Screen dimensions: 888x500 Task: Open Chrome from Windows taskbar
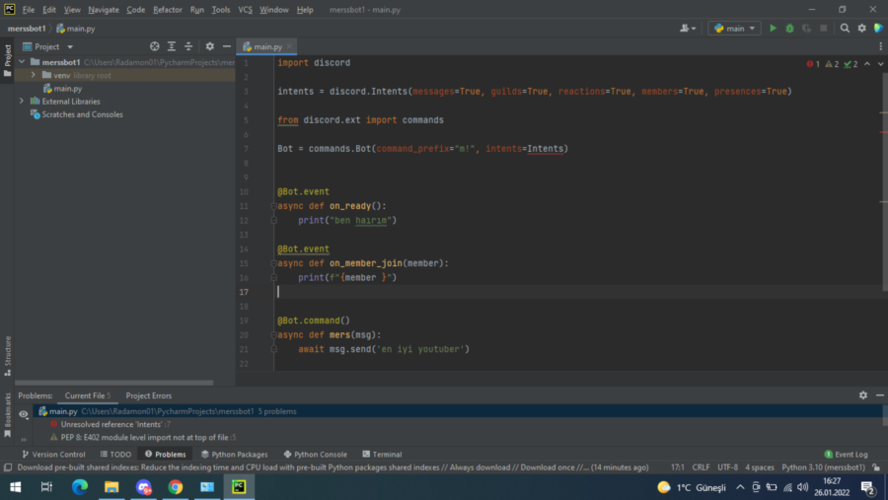tap(175, 487)
